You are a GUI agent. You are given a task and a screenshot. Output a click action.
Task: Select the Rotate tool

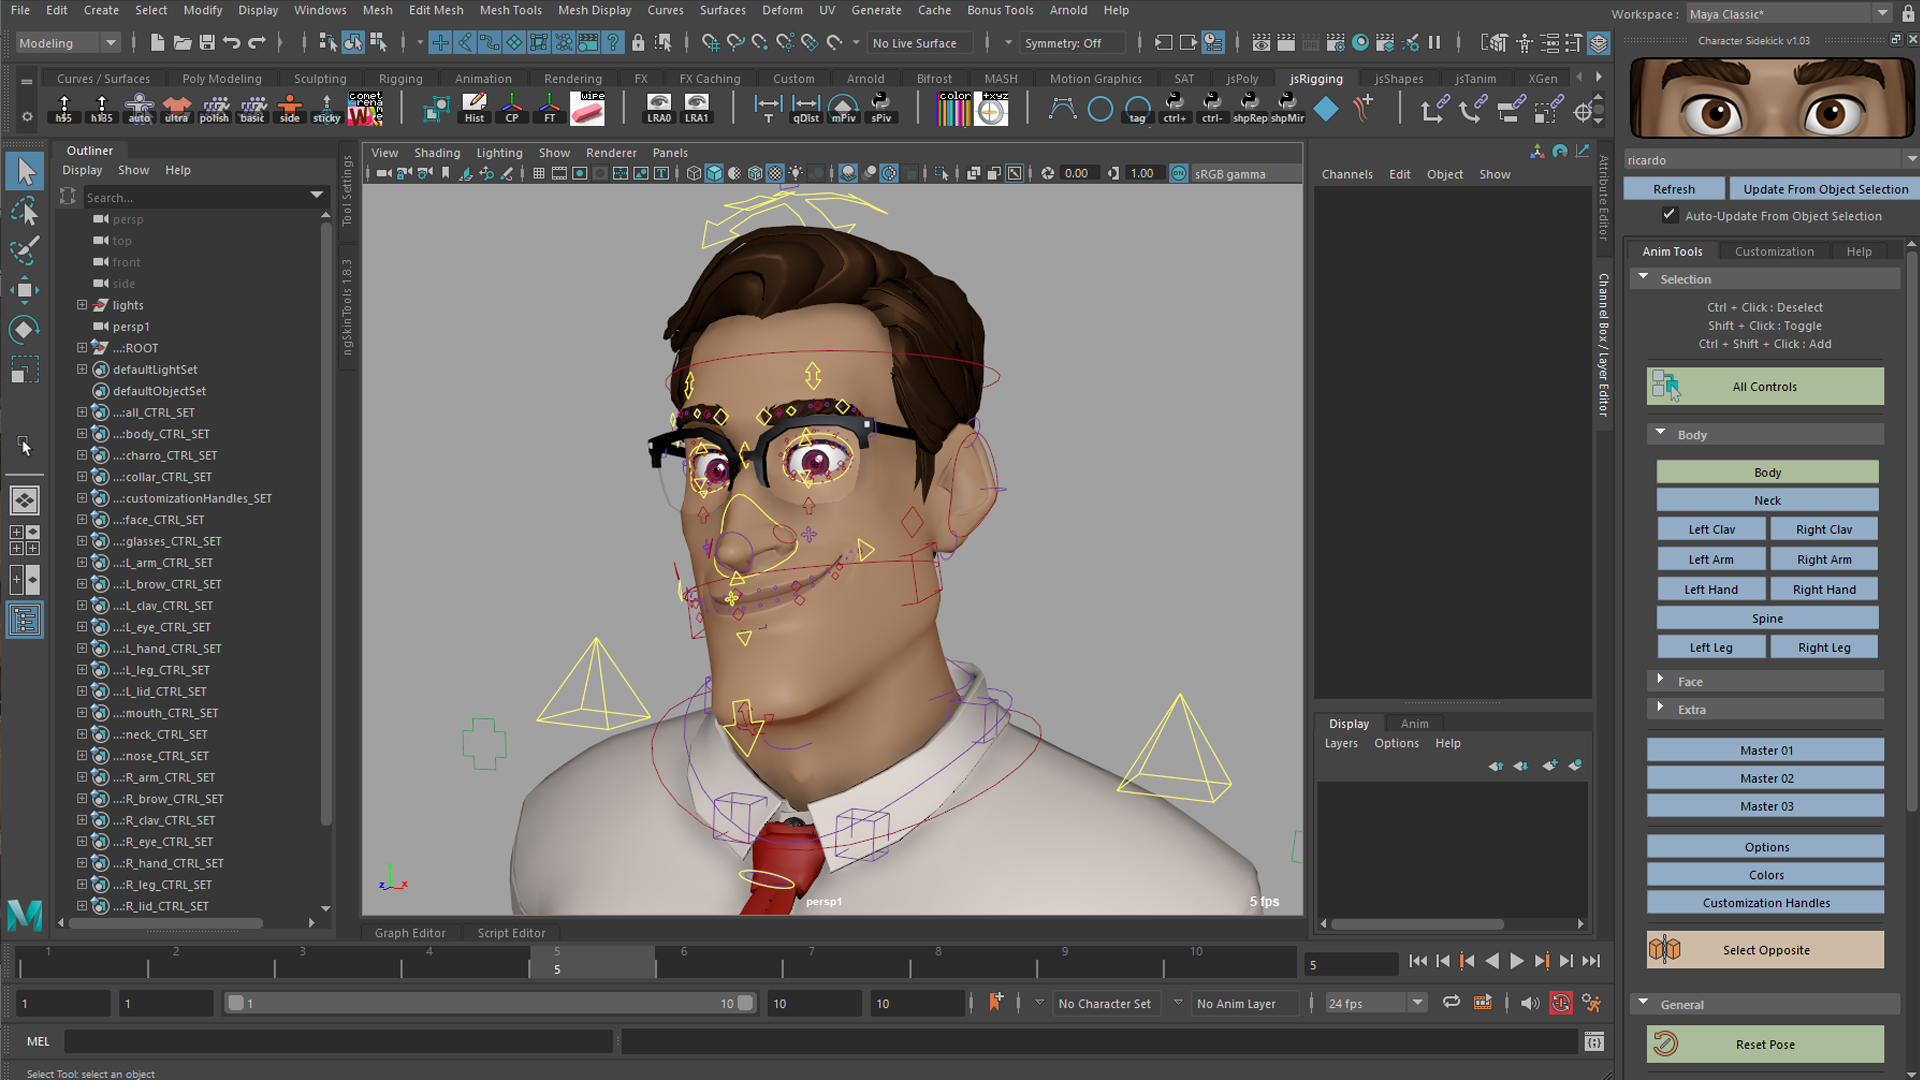coord(25,330)
